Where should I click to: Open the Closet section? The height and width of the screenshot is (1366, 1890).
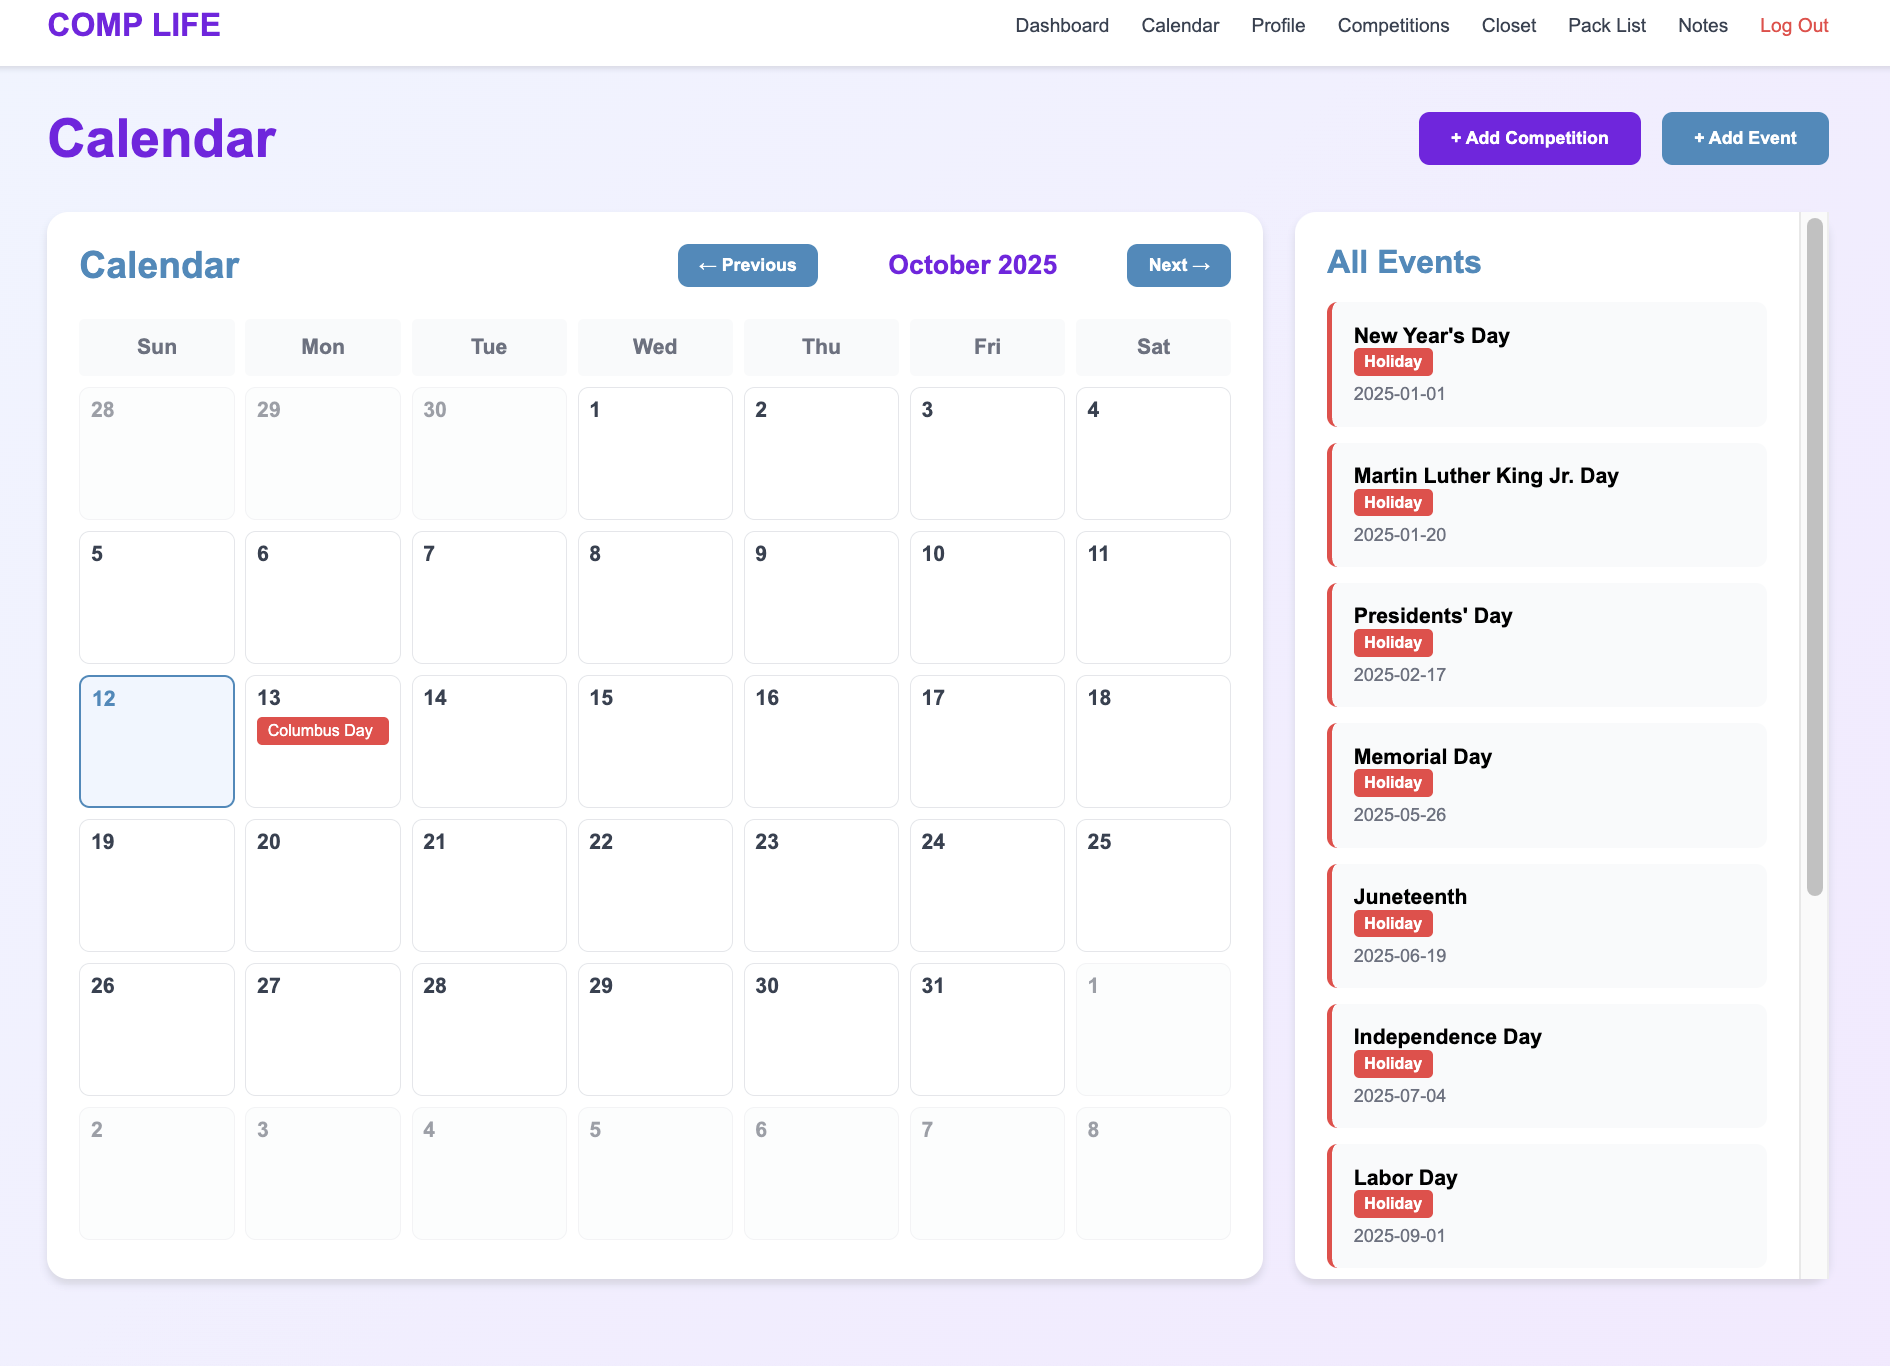coord(1508,25)
